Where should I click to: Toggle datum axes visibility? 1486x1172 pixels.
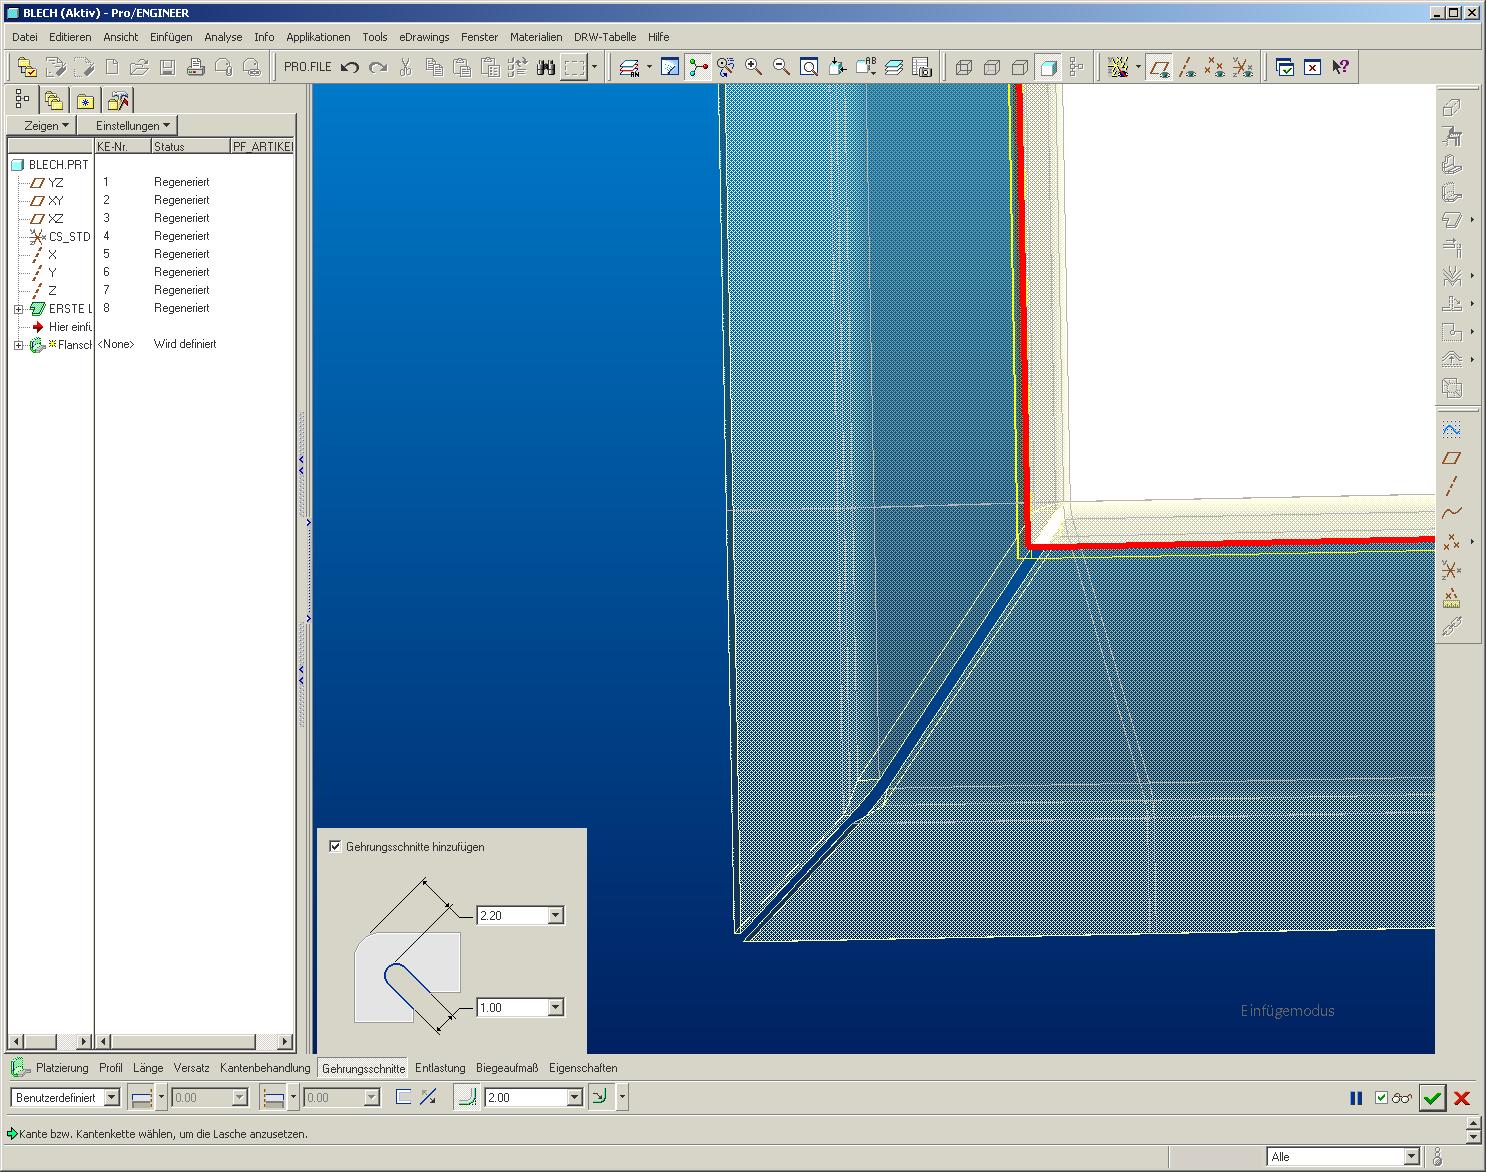tap(1187, 67)
